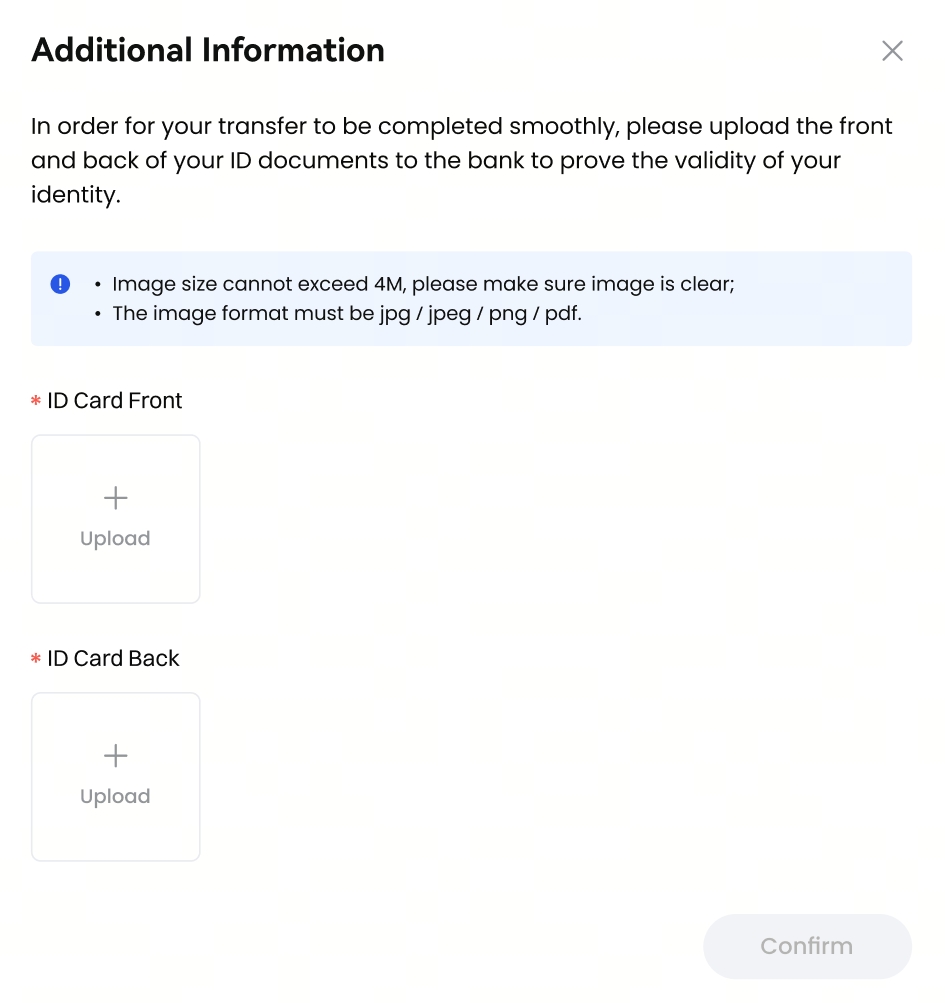Click the Additional Information dialog title
945x1003 pixels.
pos(208,50)
